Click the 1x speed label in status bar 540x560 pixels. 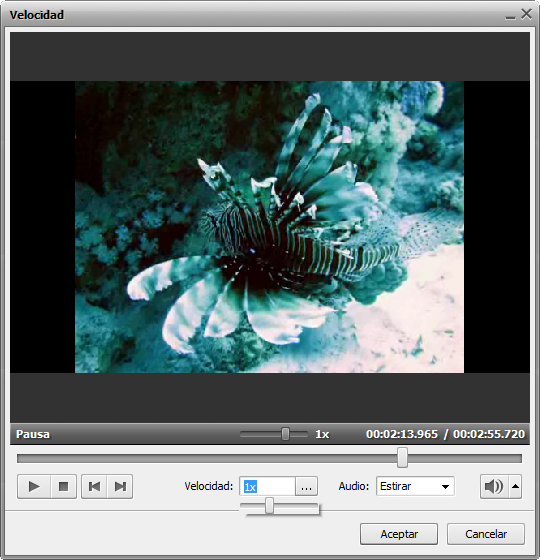tap(322, 434)
